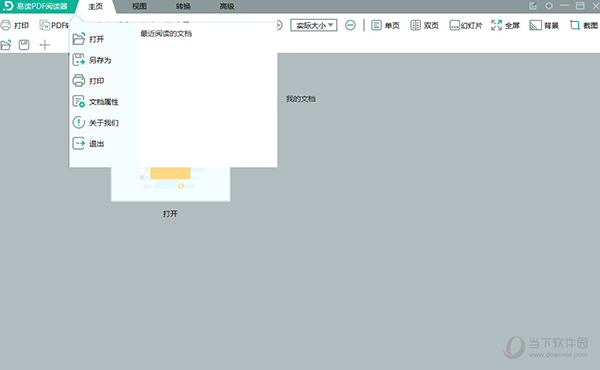This screenshot has width=600, height=370.
Task: Click the 打开 folder icon in the menu
Action: 79,39
